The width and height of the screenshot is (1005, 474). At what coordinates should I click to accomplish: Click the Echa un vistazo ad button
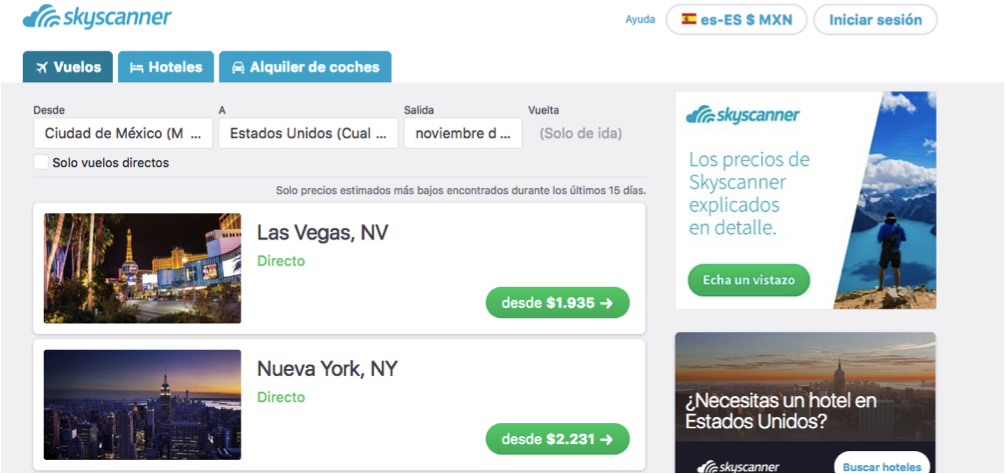[x=749, y=280]
